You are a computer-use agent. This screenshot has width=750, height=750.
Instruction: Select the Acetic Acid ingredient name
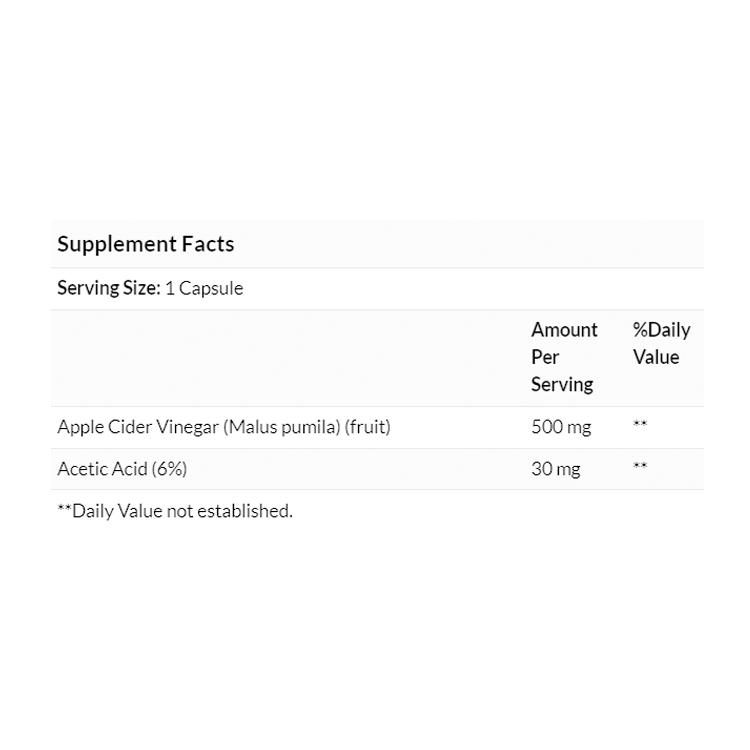(100, 468)
